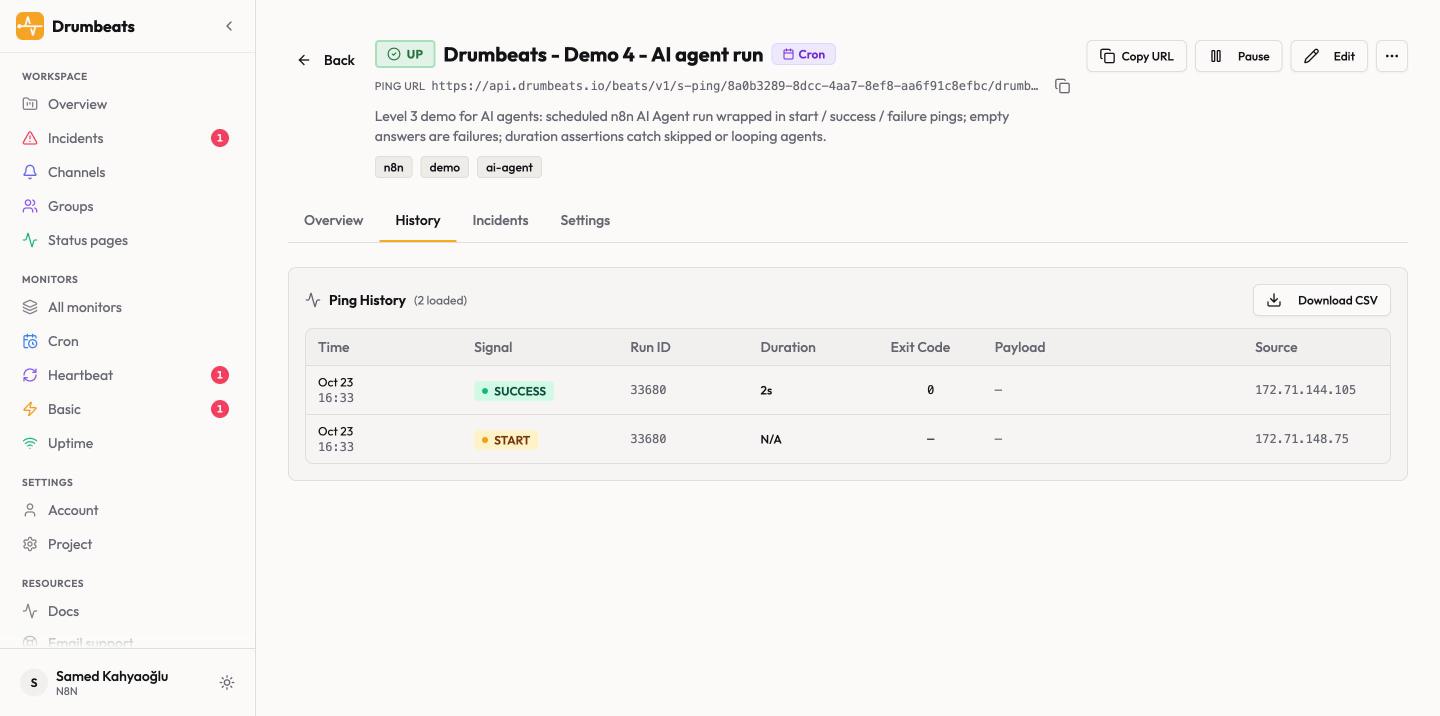Click the Uptime wifi icon
The height and width of the screenshot is (716, 1440).
[30, 443]
